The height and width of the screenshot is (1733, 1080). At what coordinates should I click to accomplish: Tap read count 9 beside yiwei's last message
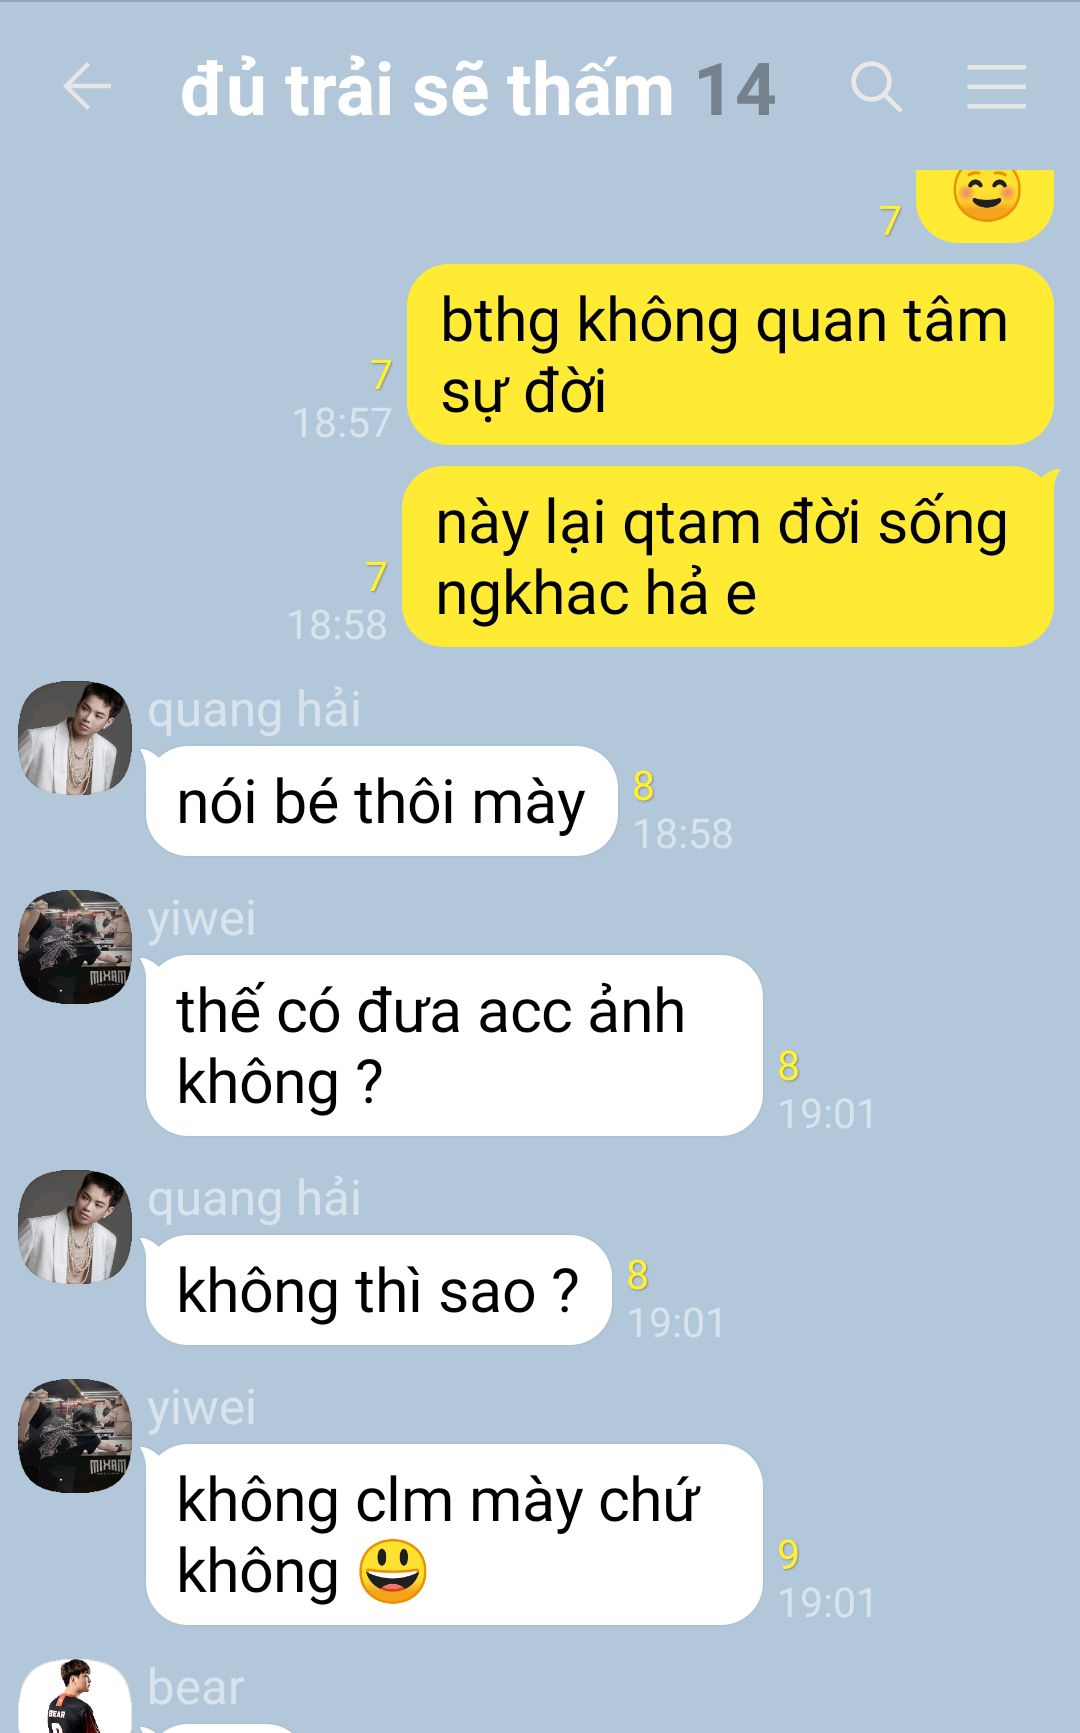788,1554
